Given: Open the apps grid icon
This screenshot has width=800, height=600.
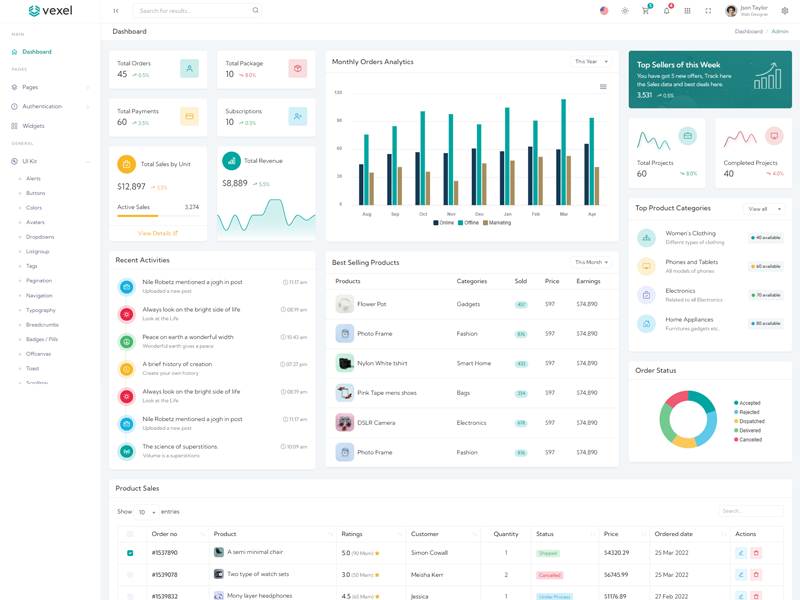Looking at the screenshot, I should (x=687, y=11).
